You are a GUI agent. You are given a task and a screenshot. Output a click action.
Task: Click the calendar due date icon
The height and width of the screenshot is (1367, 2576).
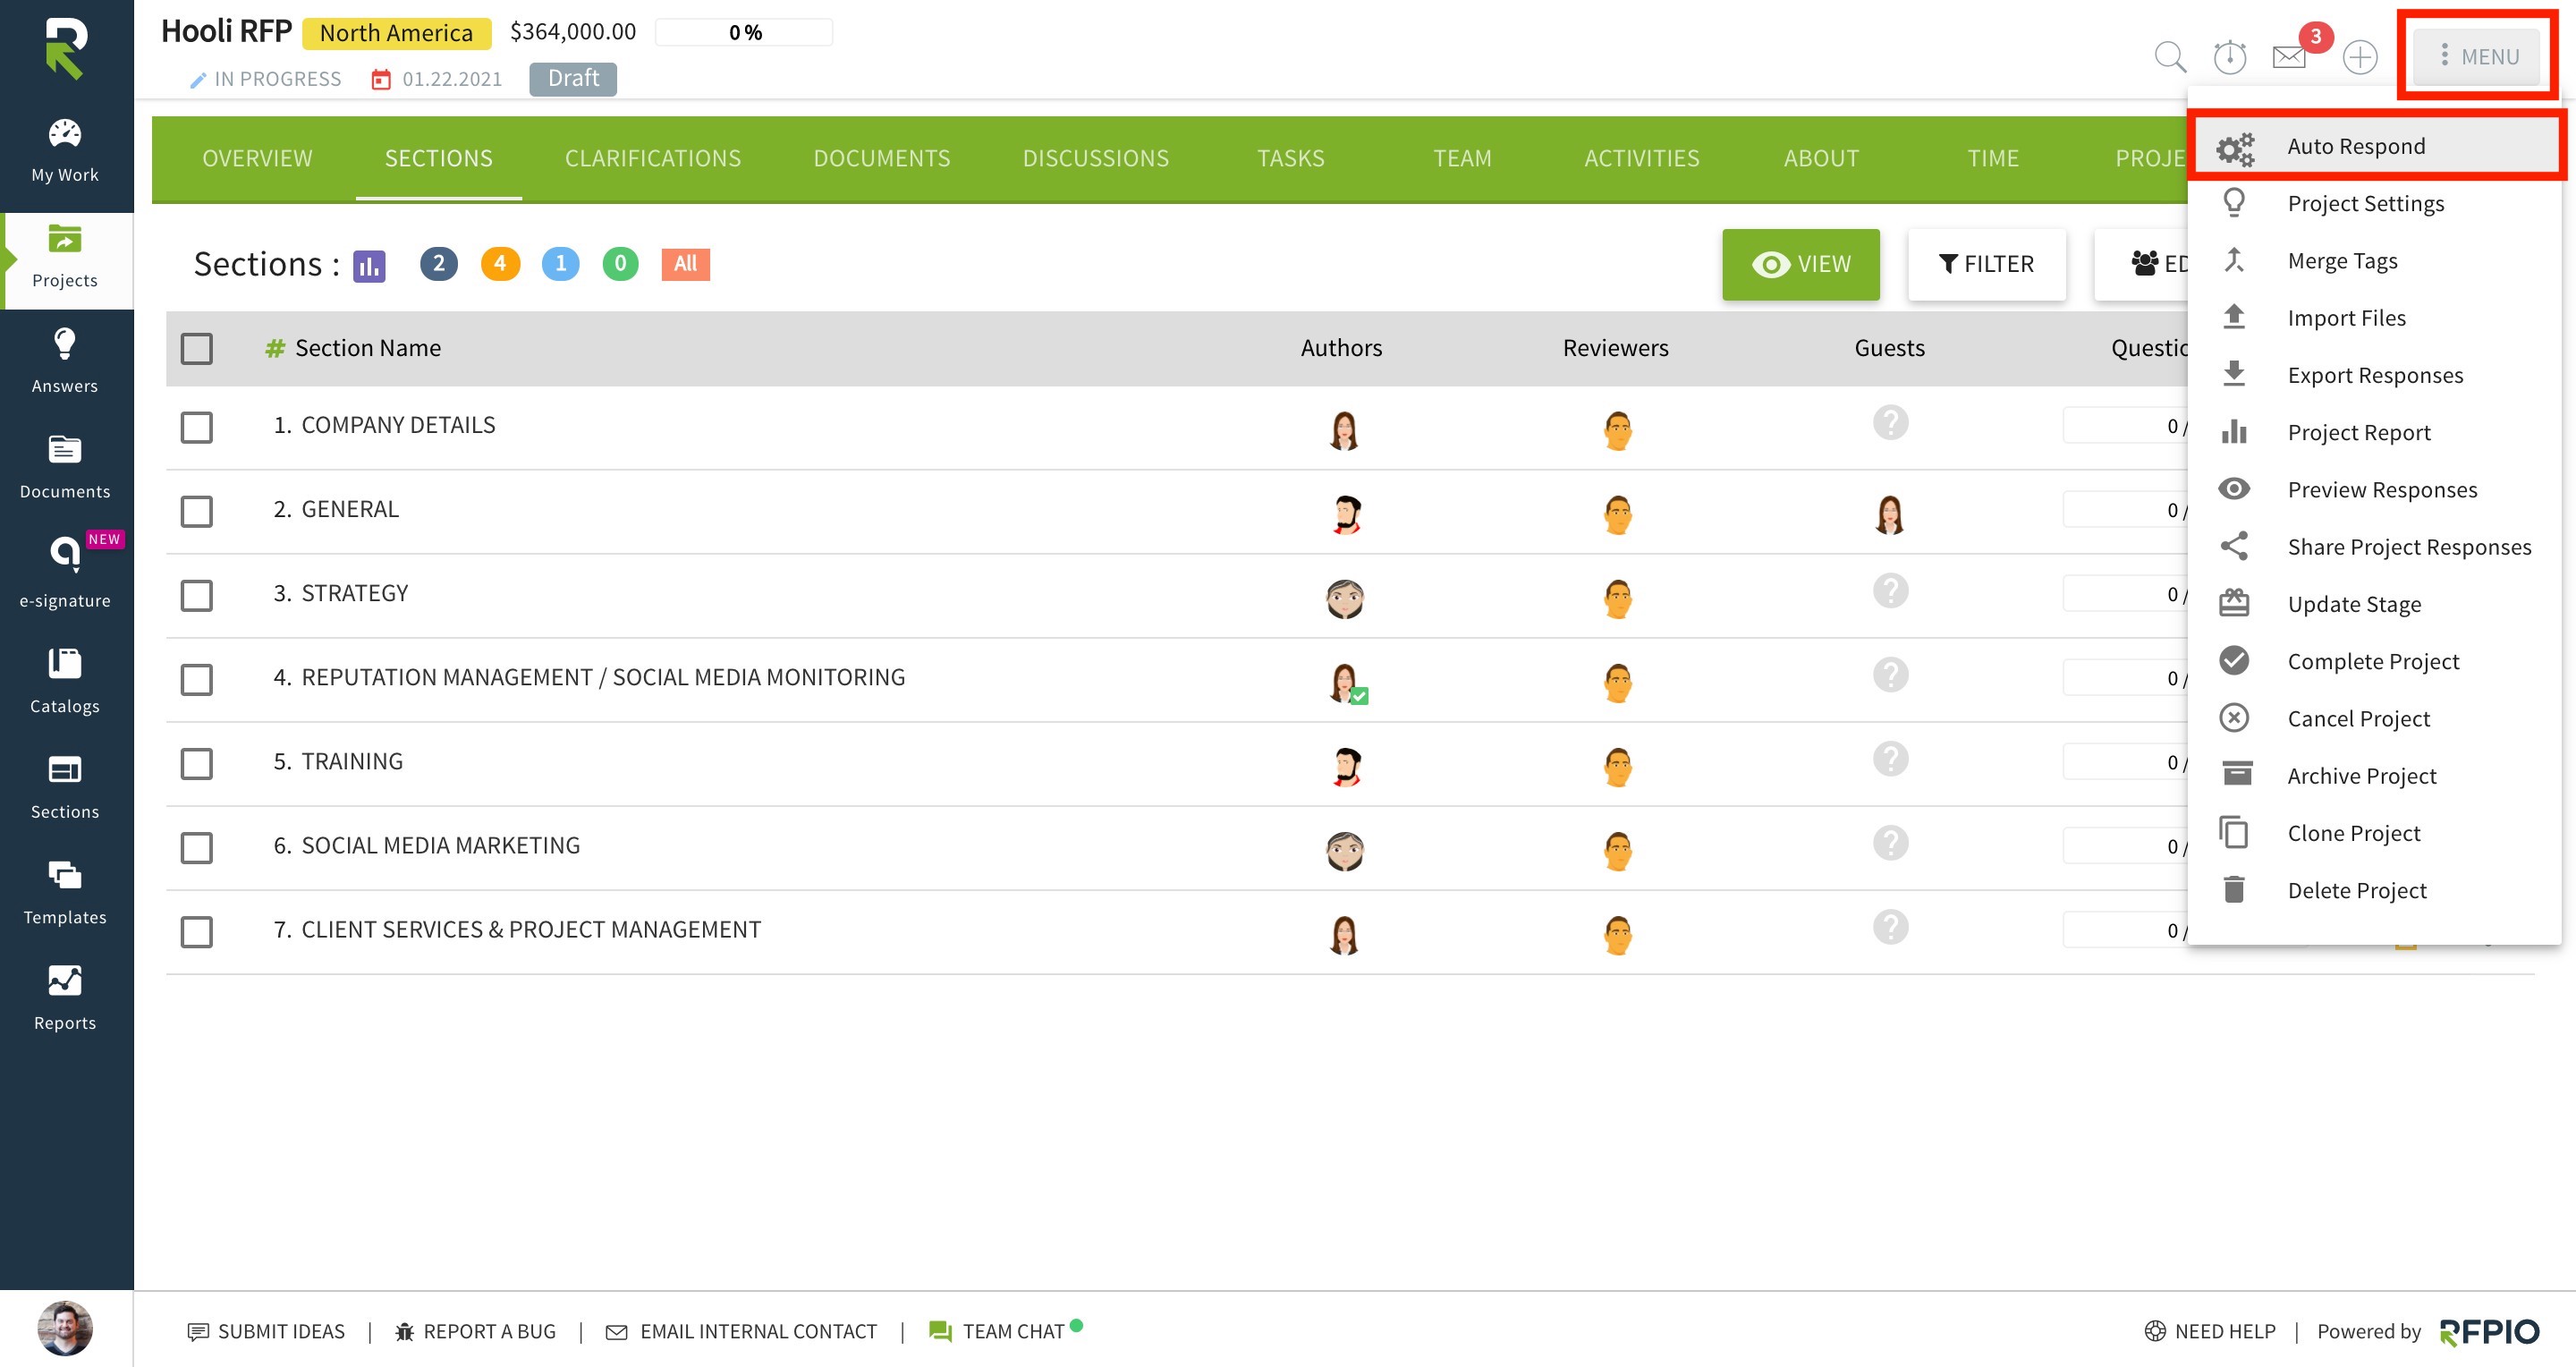(380, 79)
